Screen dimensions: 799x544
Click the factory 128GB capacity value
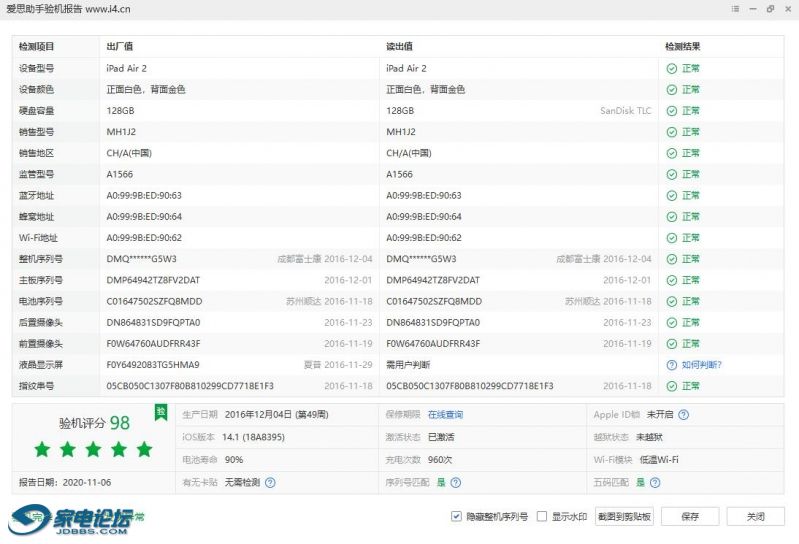[121, 111]
